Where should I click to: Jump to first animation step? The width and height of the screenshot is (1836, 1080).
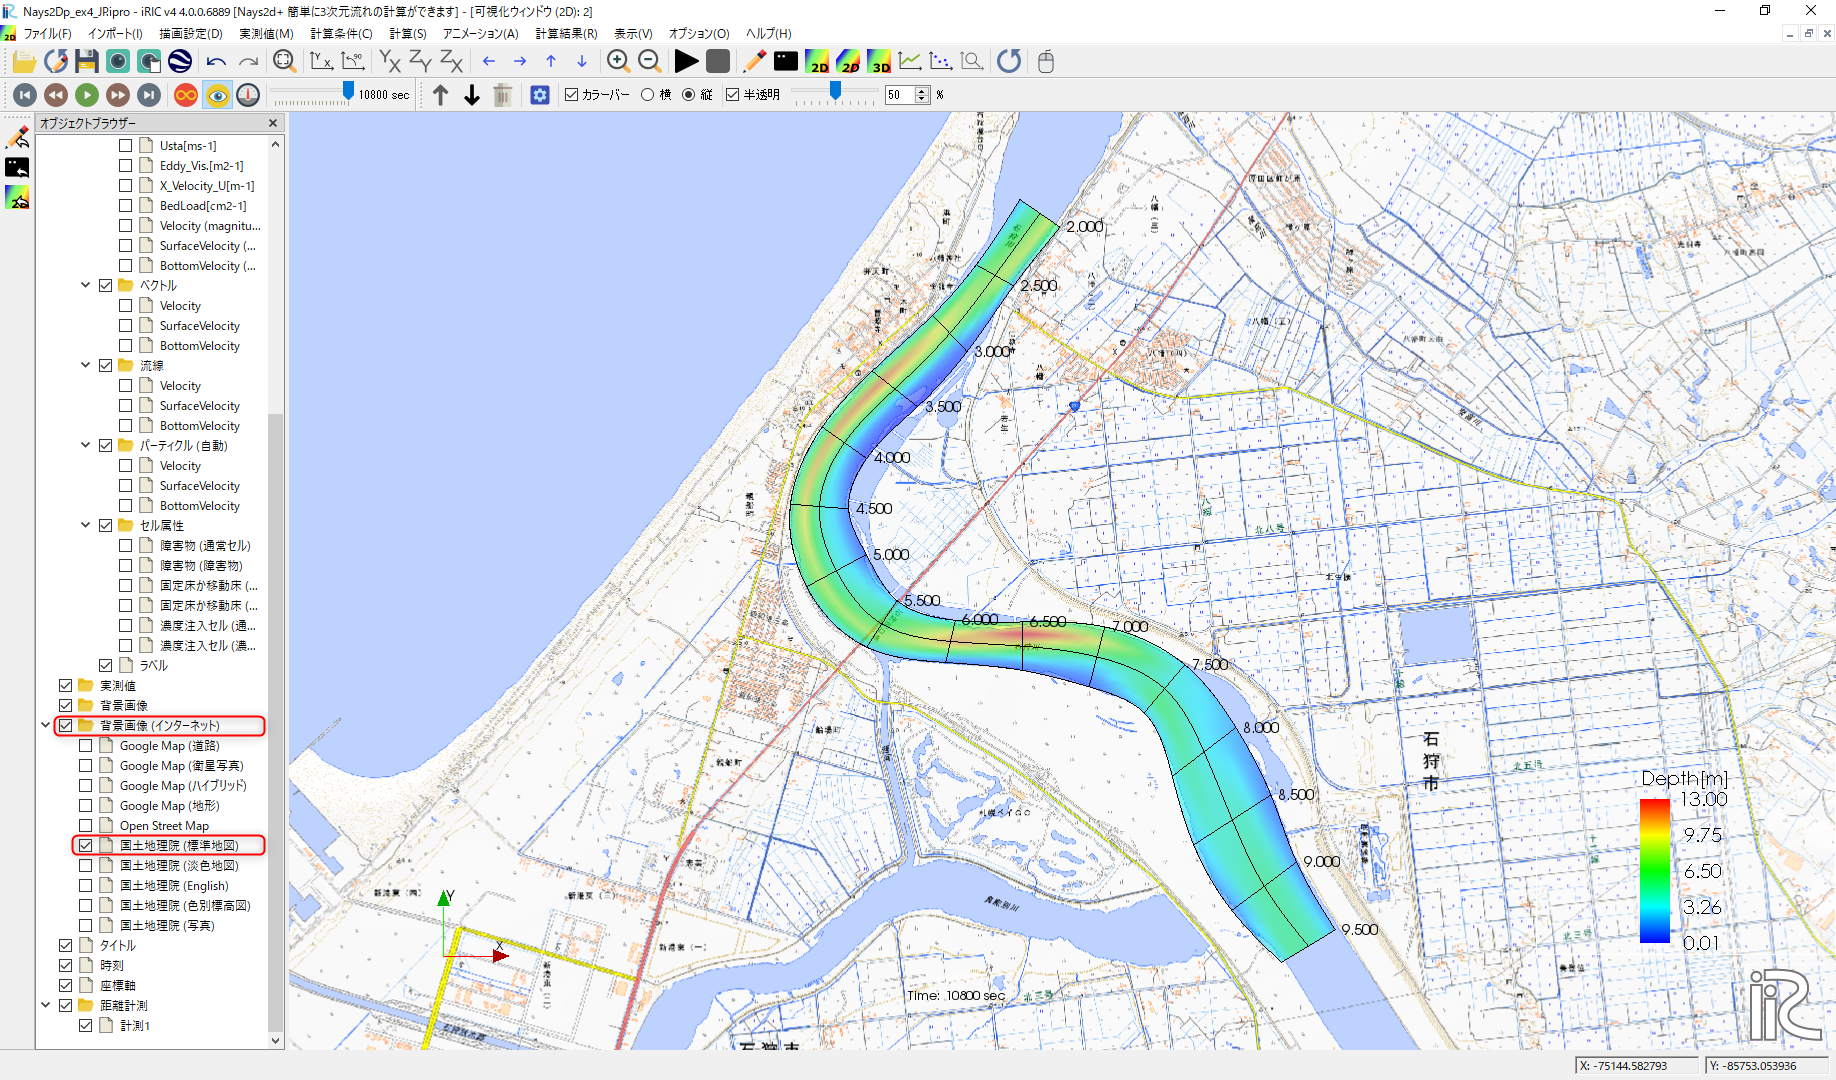(25, 95)
